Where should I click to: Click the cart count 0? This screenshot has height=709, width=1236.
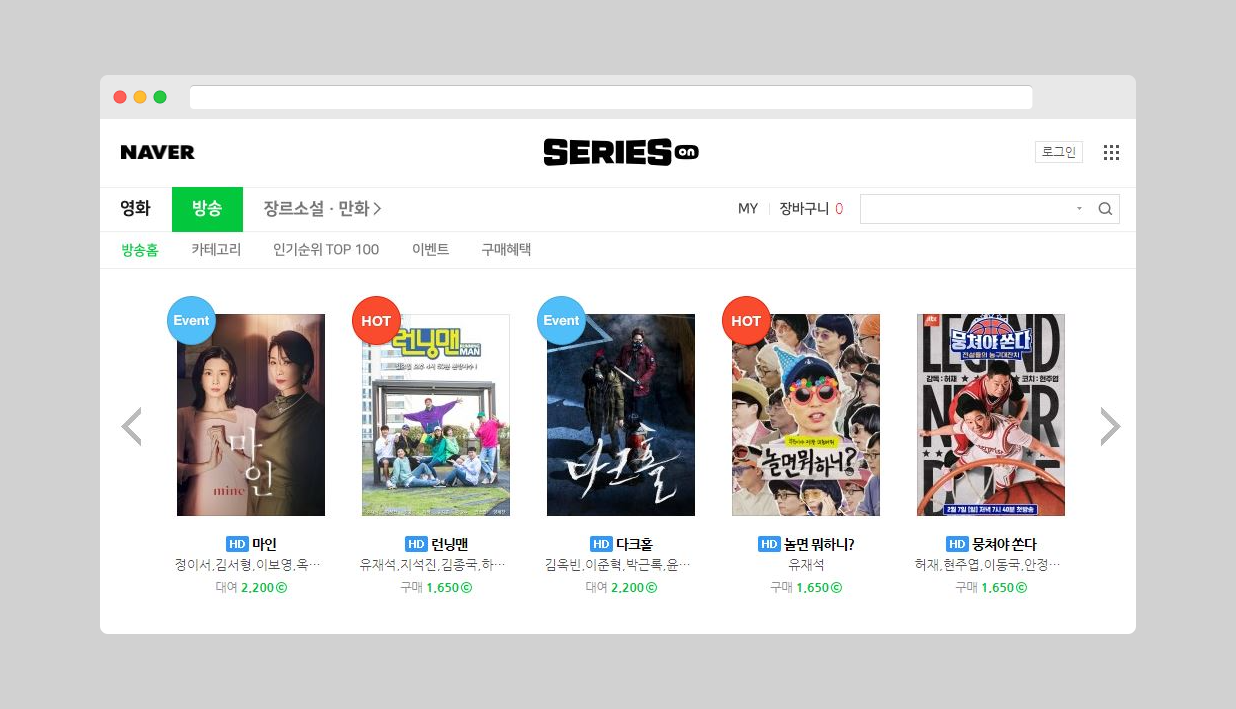pos(839,209)
